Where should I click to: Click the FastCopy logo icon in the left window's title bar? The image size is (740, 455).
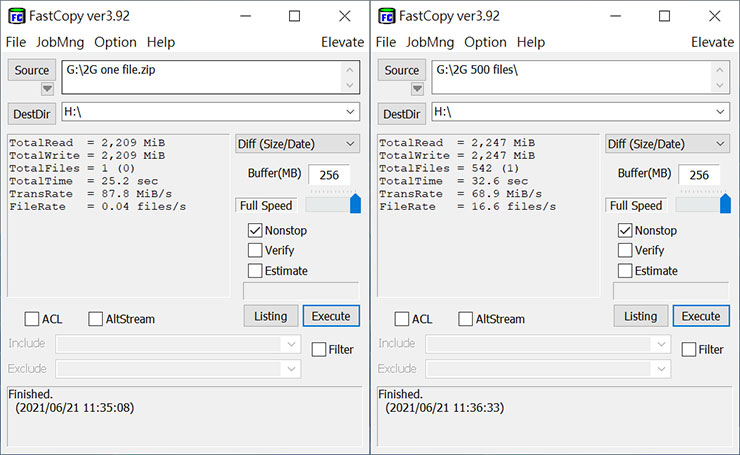tap(17, 16)
